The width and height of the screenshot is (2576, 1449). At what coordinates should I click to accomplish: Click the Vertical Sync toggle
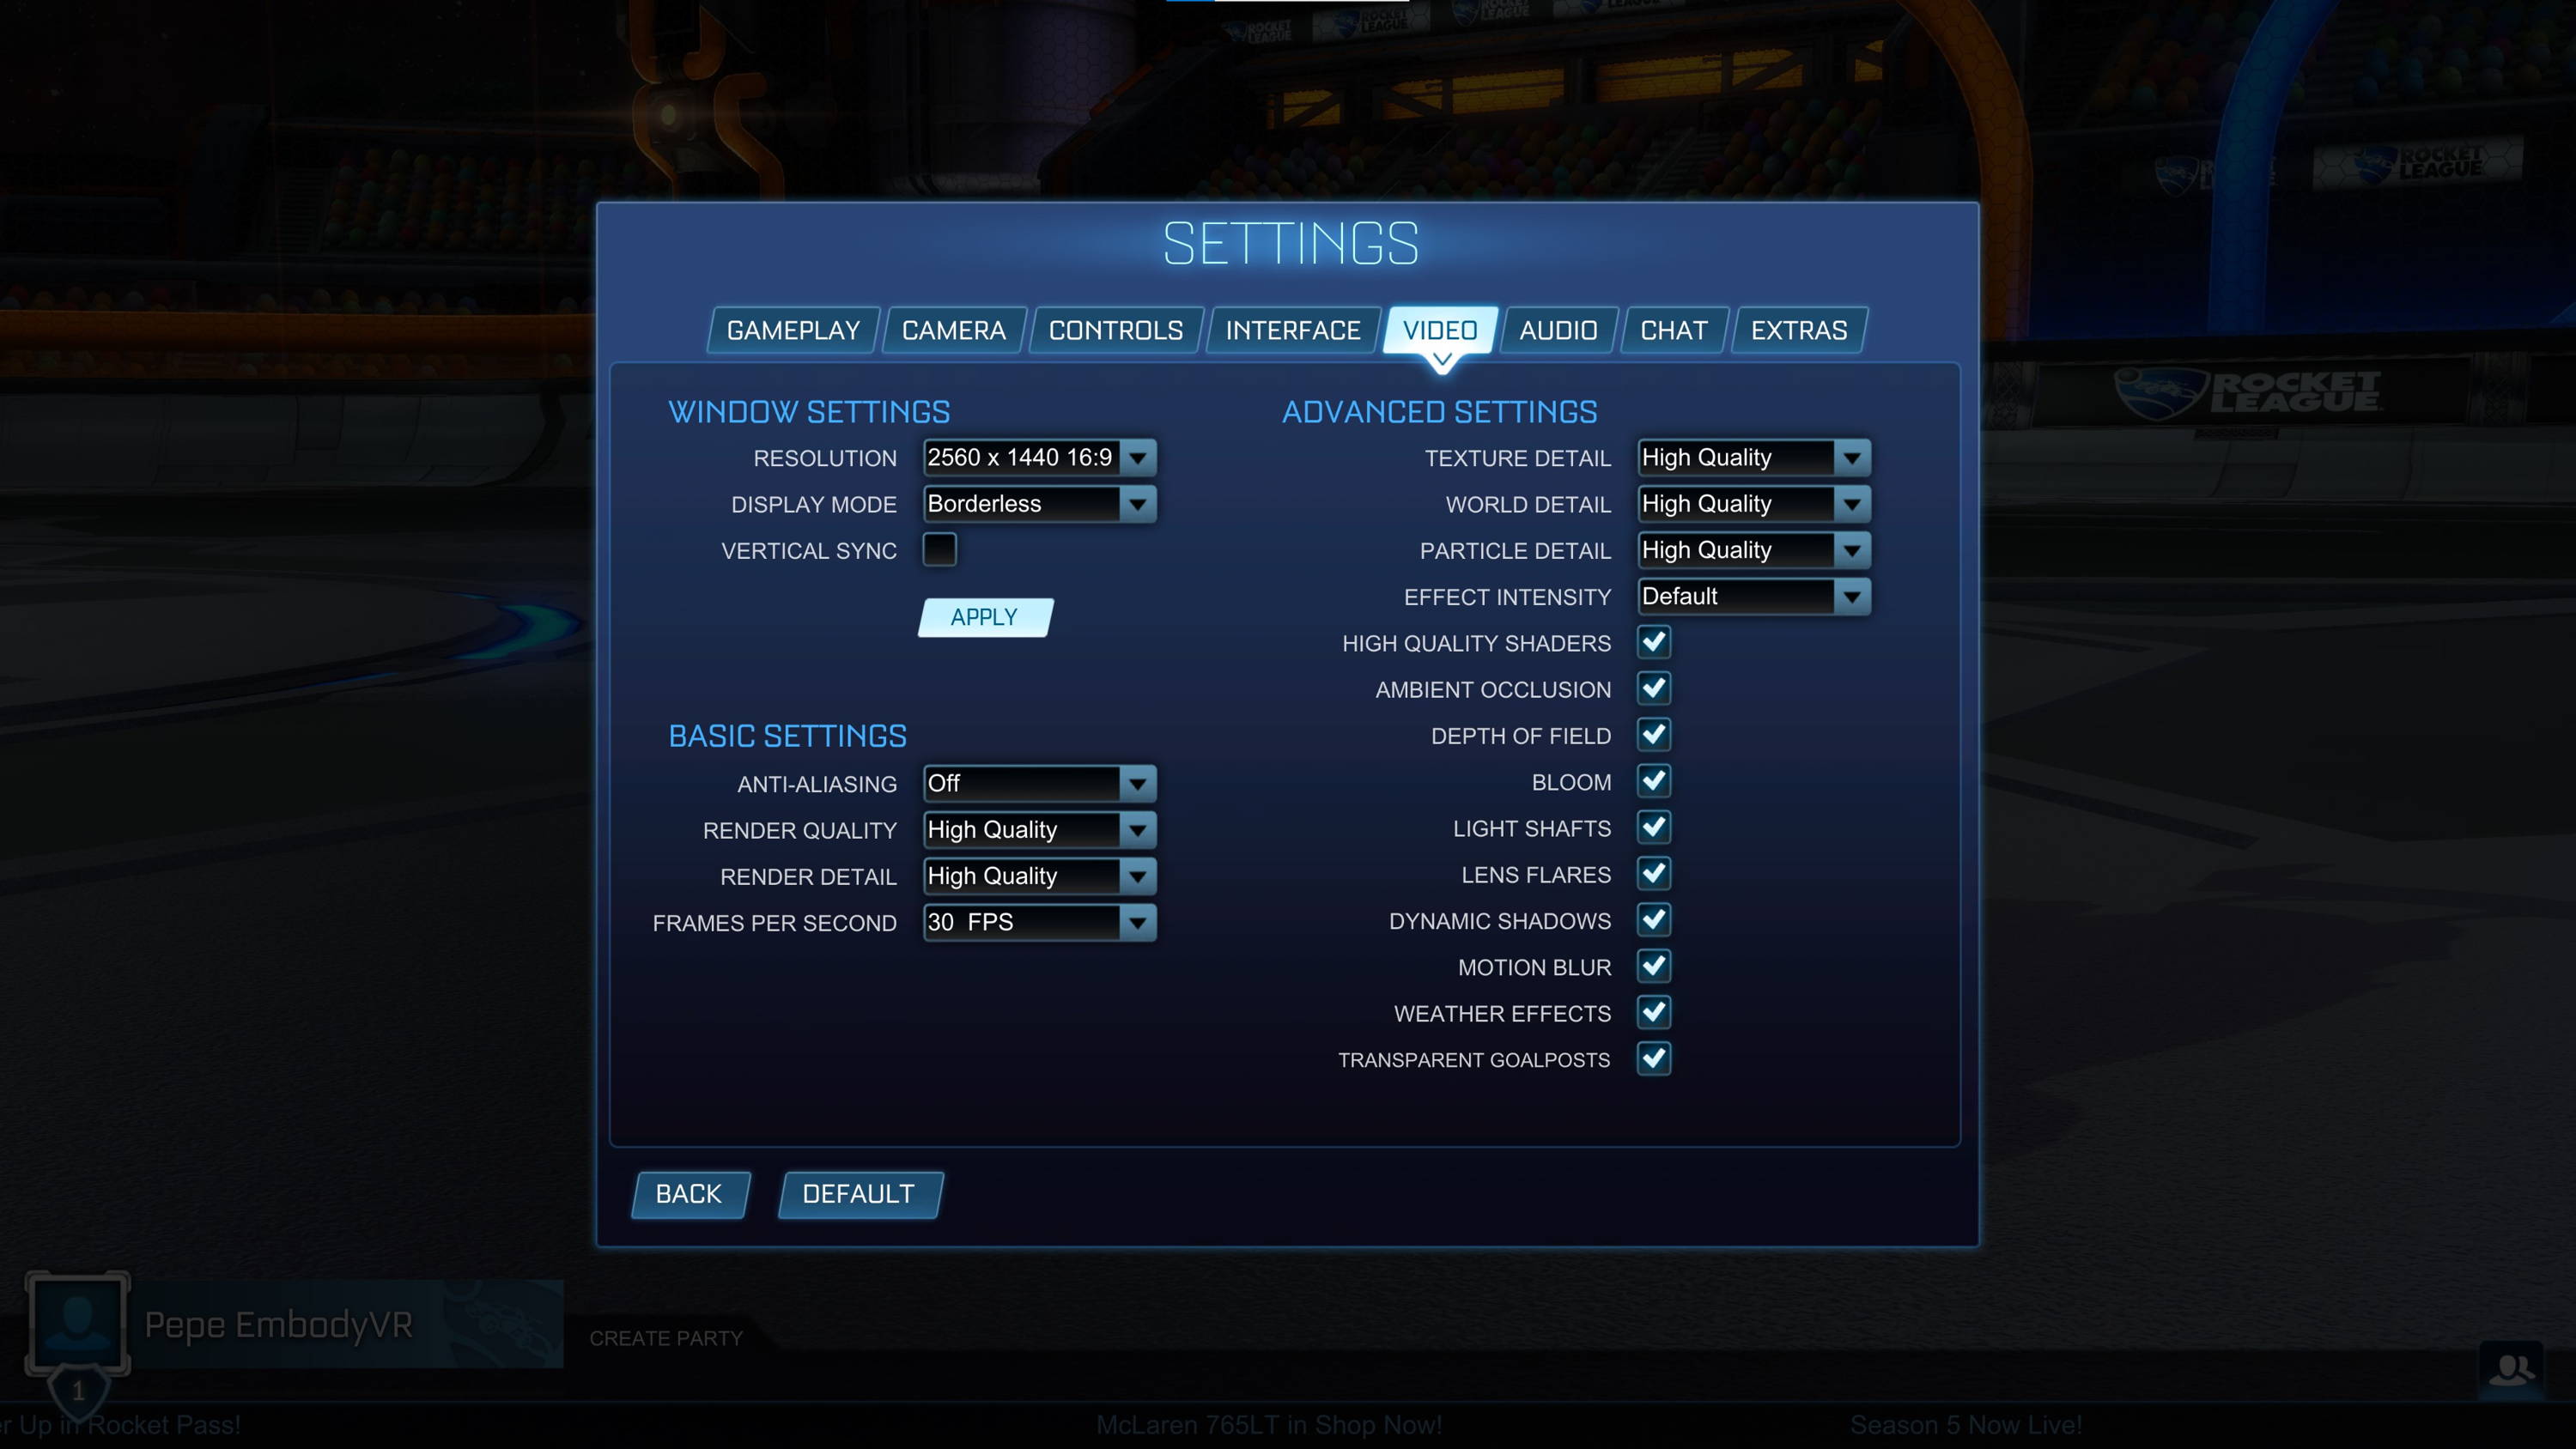point(938,549)
